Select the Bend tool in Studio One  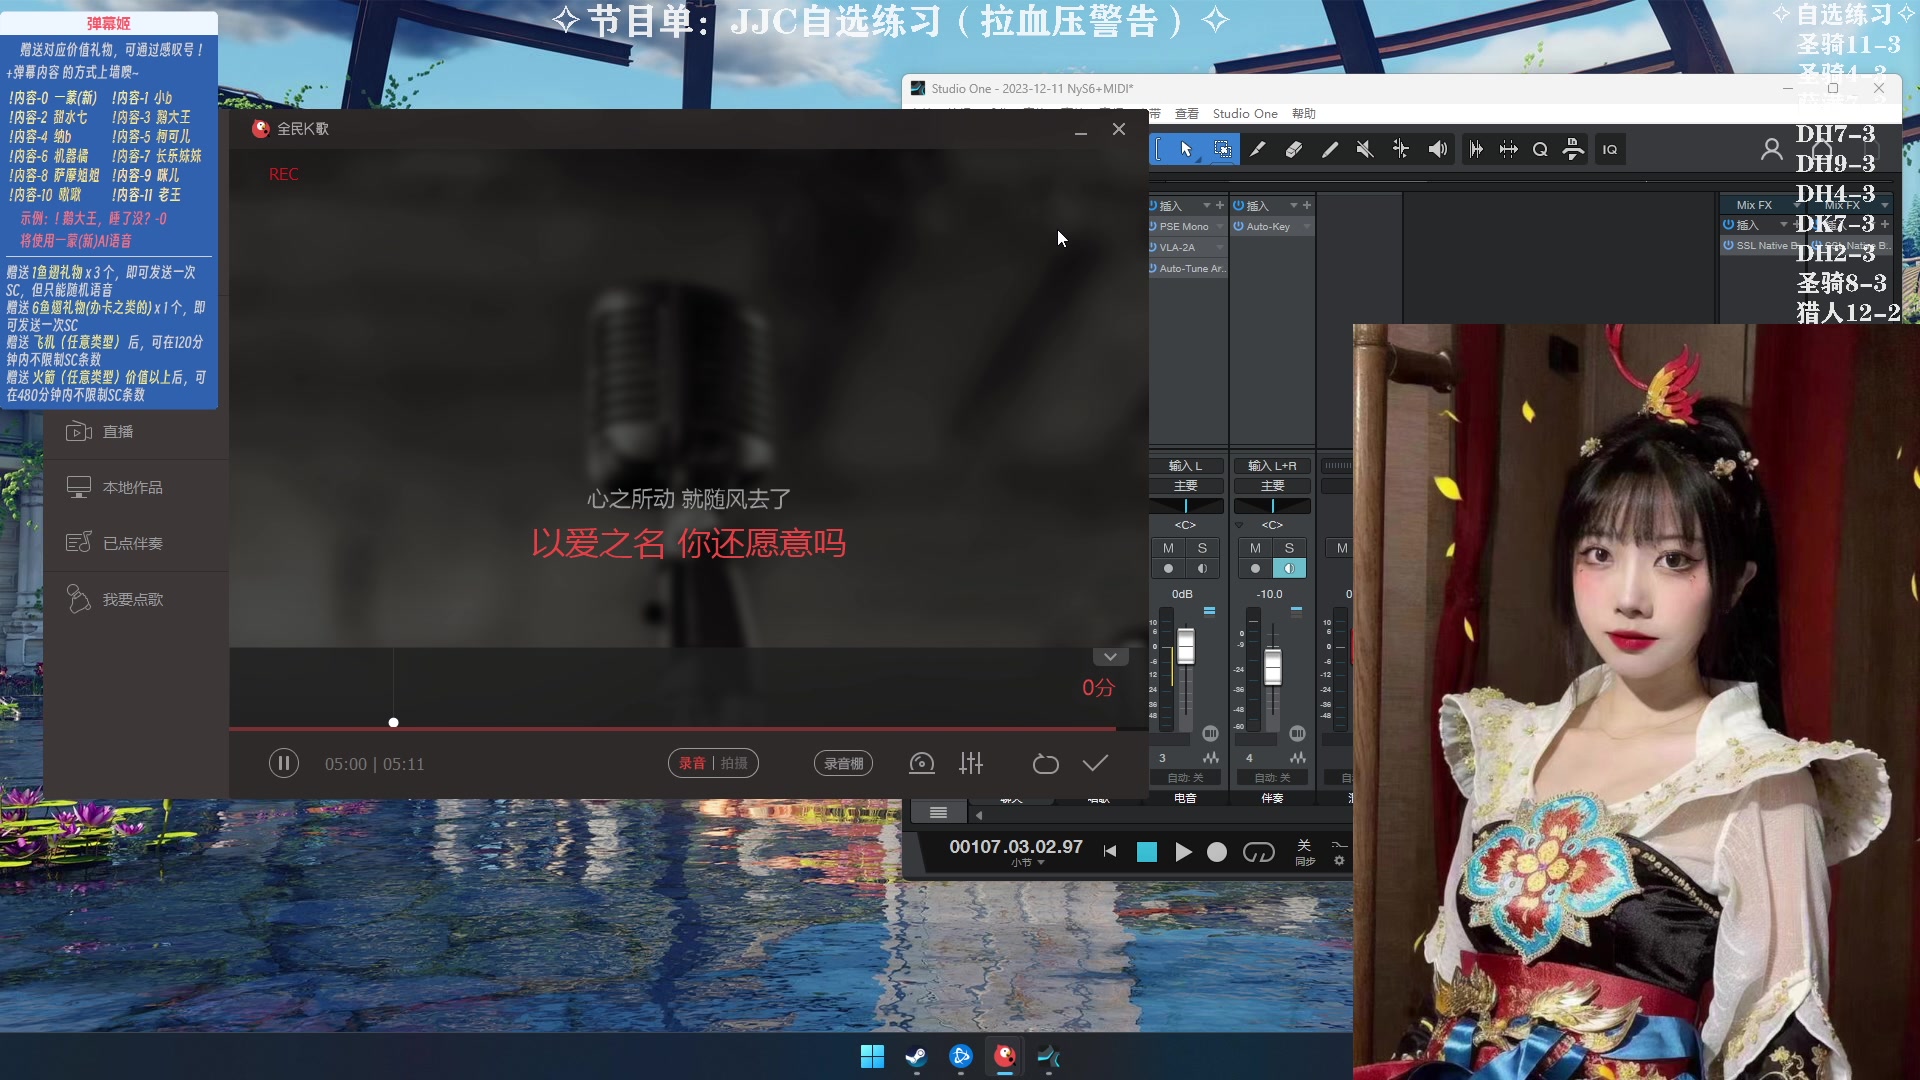tap(1401, 149)
